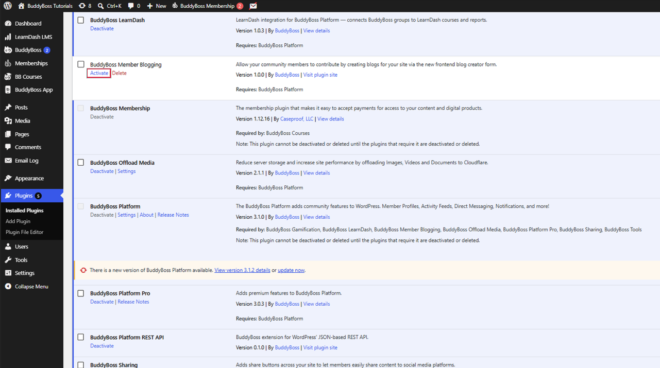Open Installed Plugins submenu item
The height and width of the screenshot is (368, 660).
pyautogui.click(x=24, y=211)
